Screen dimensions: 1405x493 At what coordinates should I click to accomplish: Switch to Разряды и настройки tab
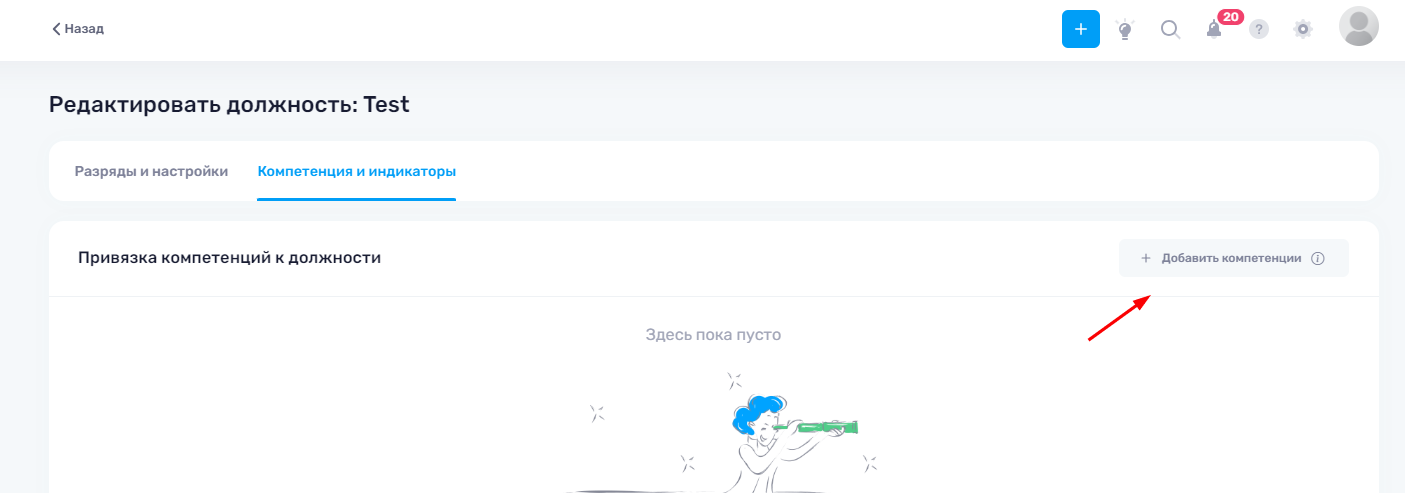(151, 171)
